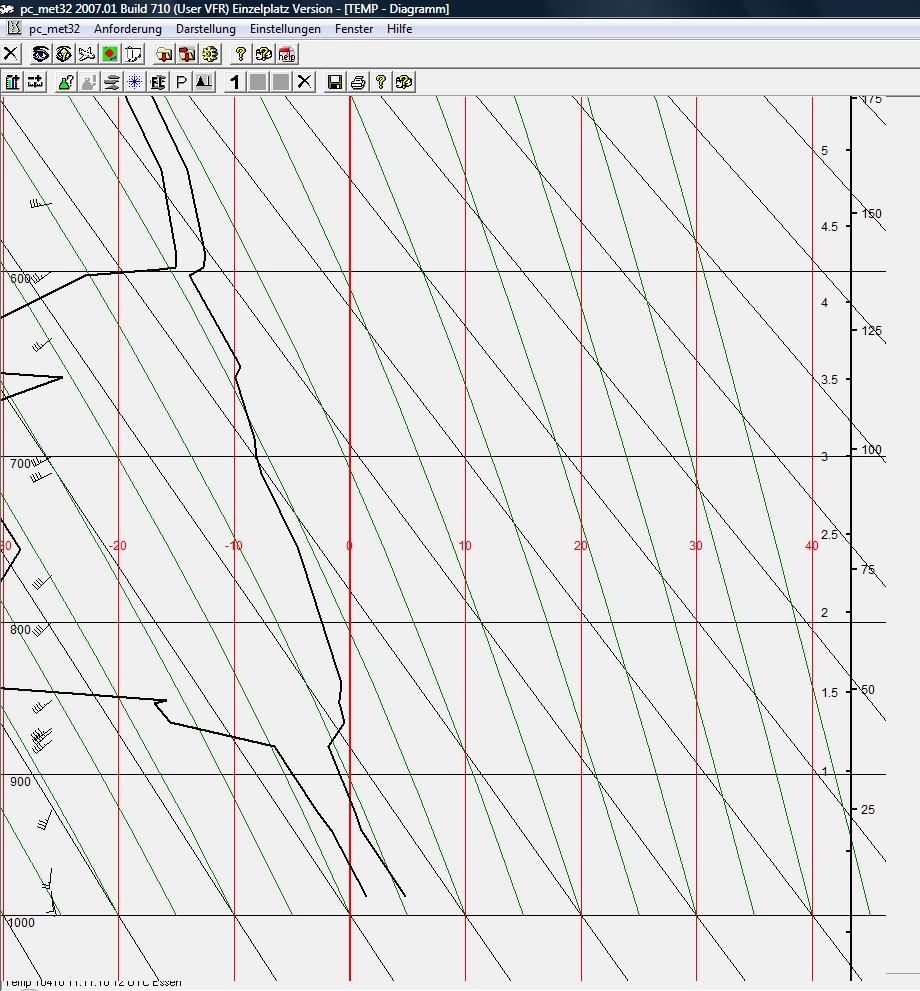This screenshot has width=920, height=991.
Task: Click the folder with download arrow icon
Action: point(164,54)
